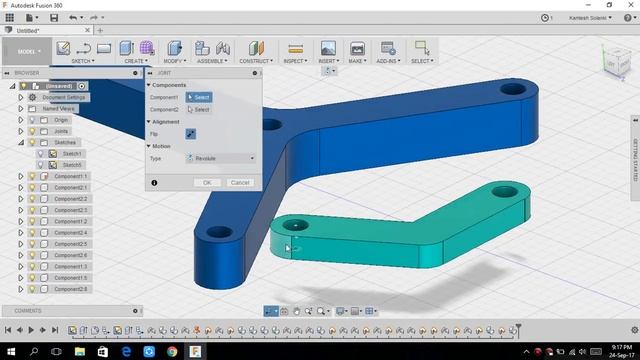This screenshot has width=640, height=360.
Task: Click the Press Pull icon in Modify
Action: tap(175, 48)
